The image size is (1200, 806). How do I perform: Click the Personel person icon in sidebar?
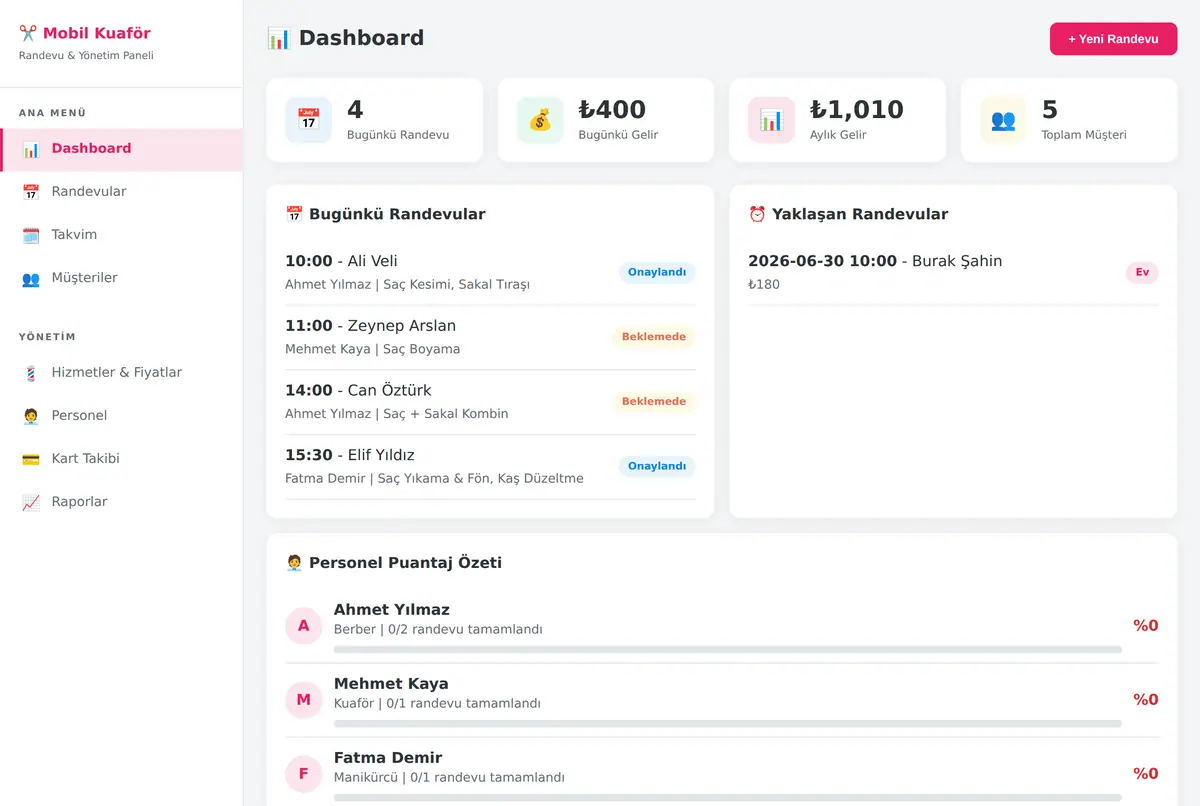coord(31,417)
